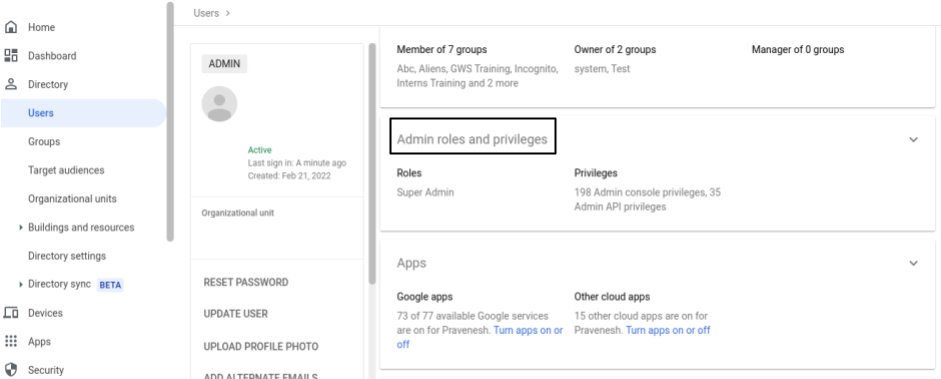Screen dimensions: 941x379
Task: Click the Apps grid icon
Action: click(x=11, y=341)
